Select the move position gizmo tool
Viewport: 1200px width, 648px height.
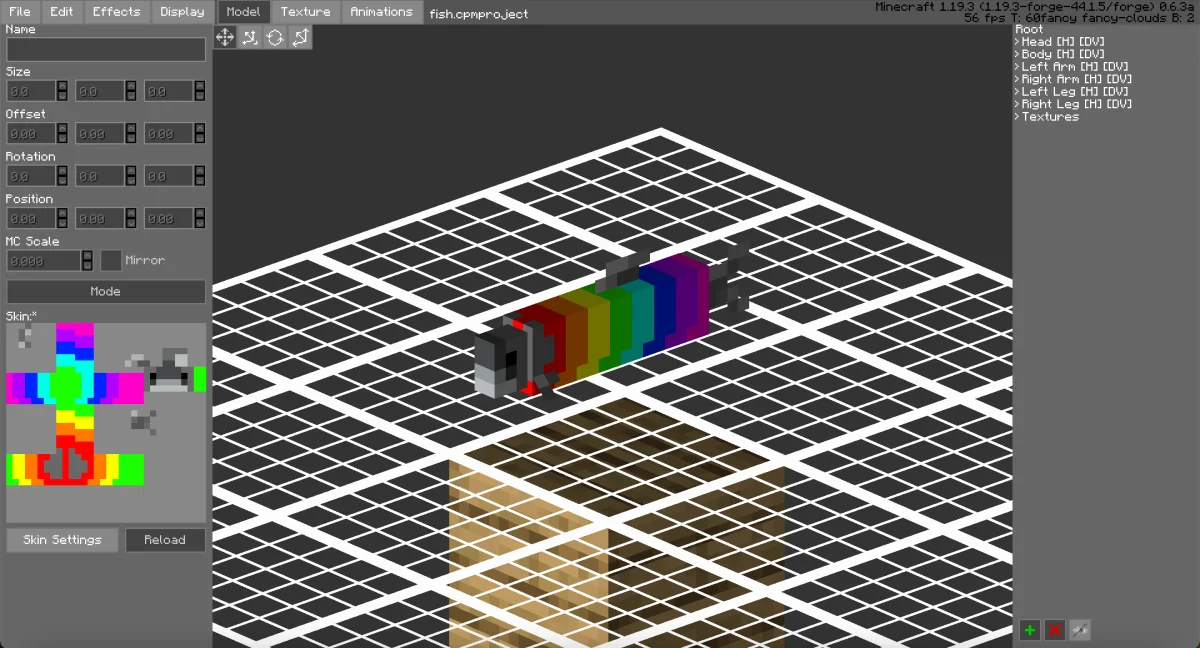tap(225, 37)
